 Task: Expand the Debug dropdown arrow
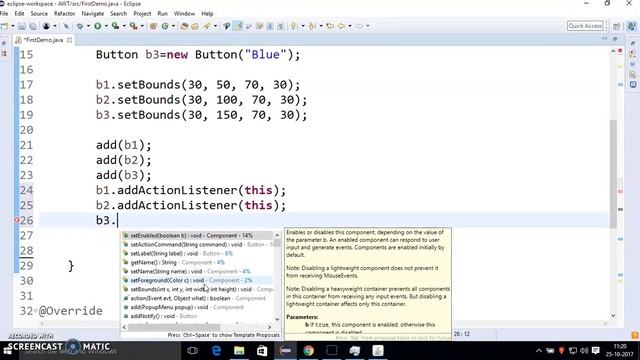[x=88, y=26]
